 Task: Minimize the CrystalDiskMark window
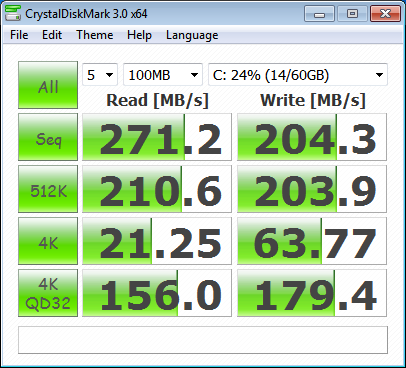(x=319, y=14)
